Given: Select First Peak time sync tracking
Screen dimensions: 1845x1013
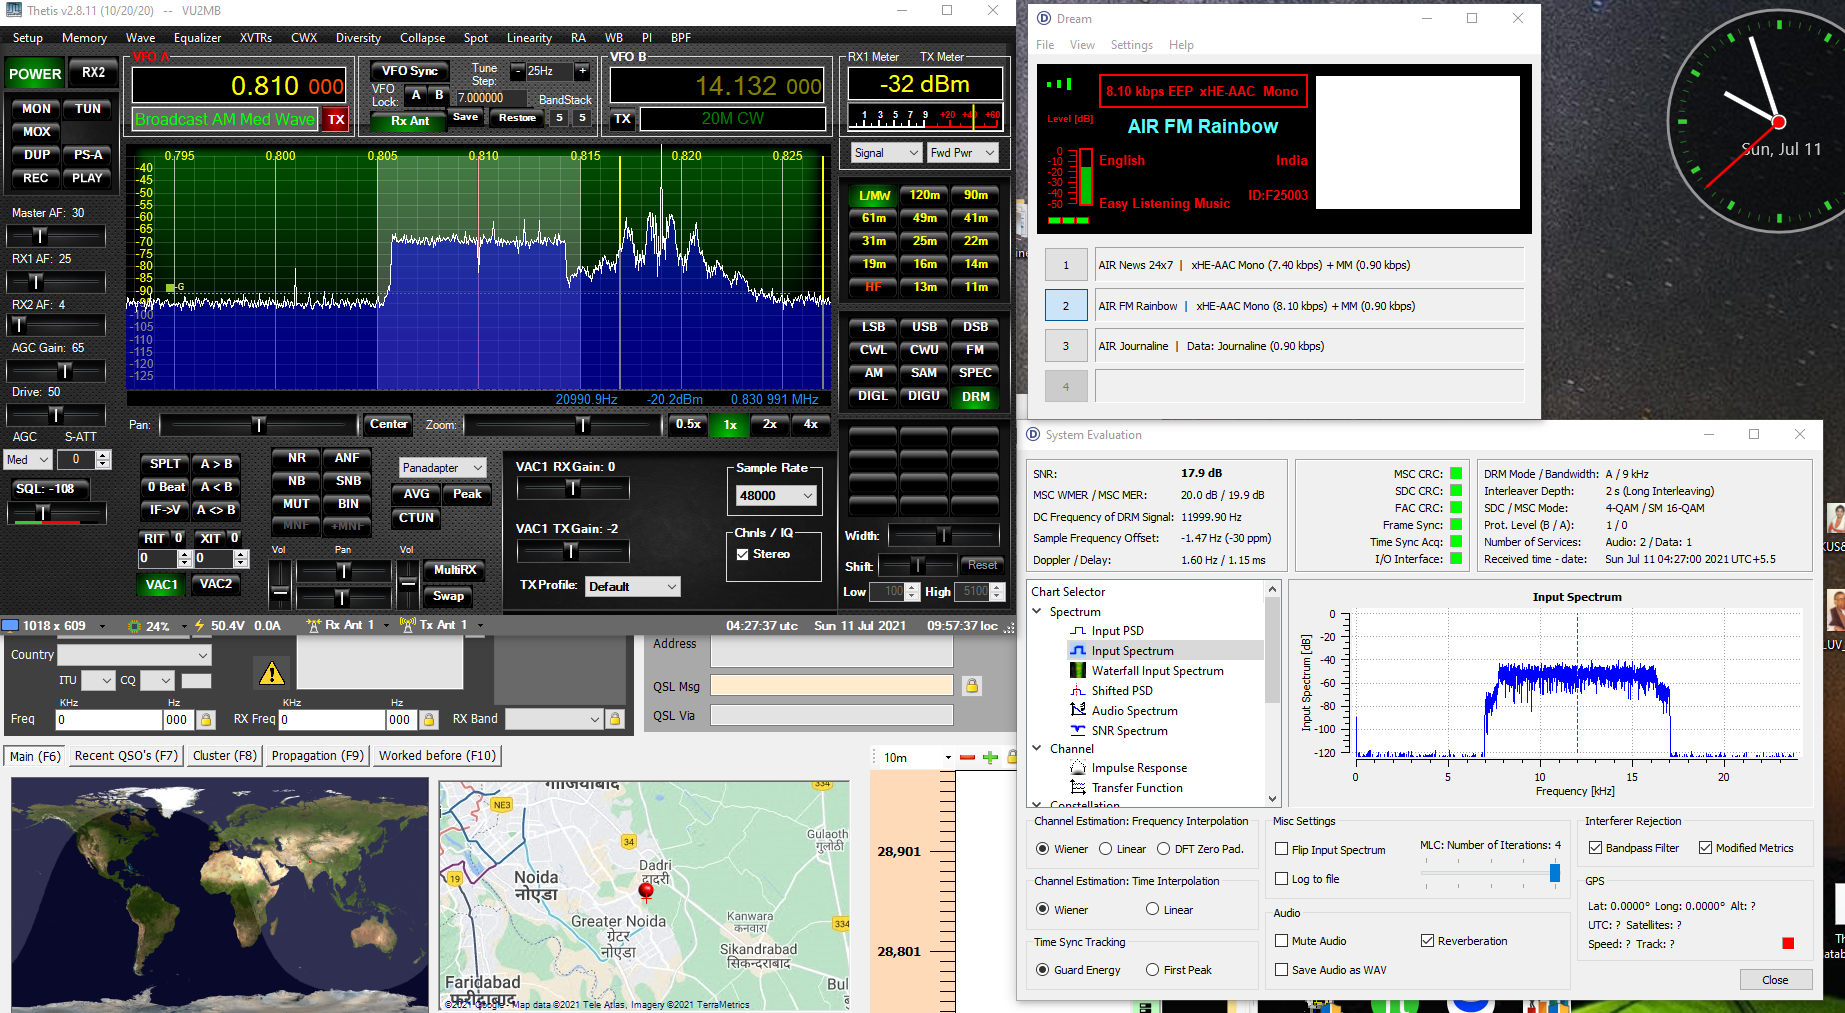Looking at the screenshot, I should click(x=1153, y=970).
